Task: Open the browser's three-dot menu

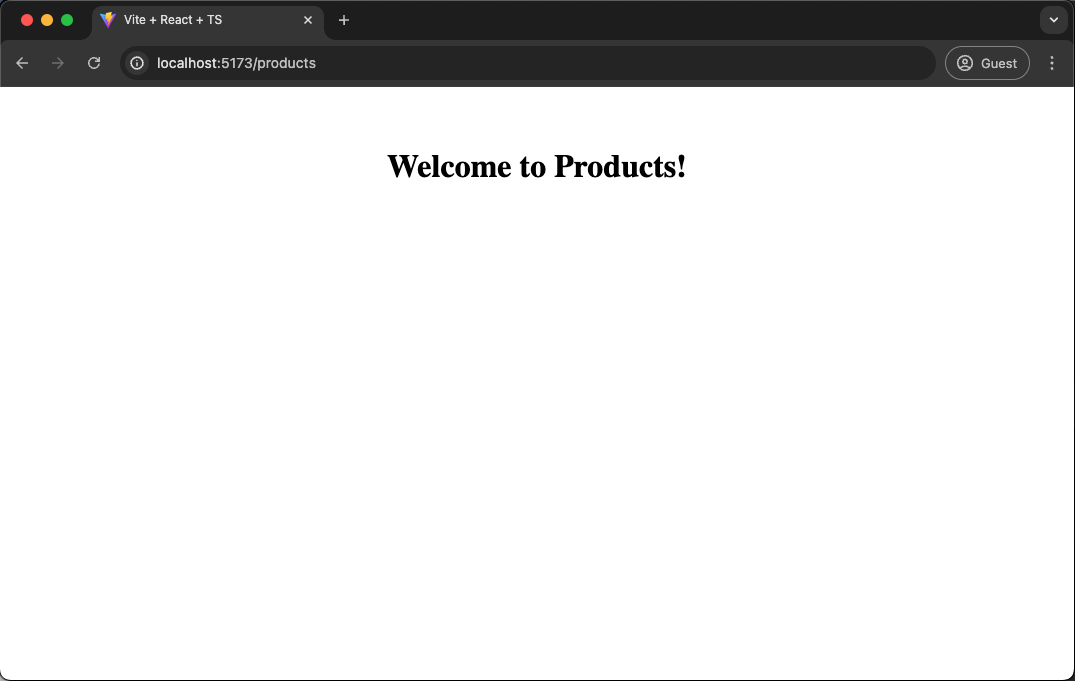Action: point(1051,62)
